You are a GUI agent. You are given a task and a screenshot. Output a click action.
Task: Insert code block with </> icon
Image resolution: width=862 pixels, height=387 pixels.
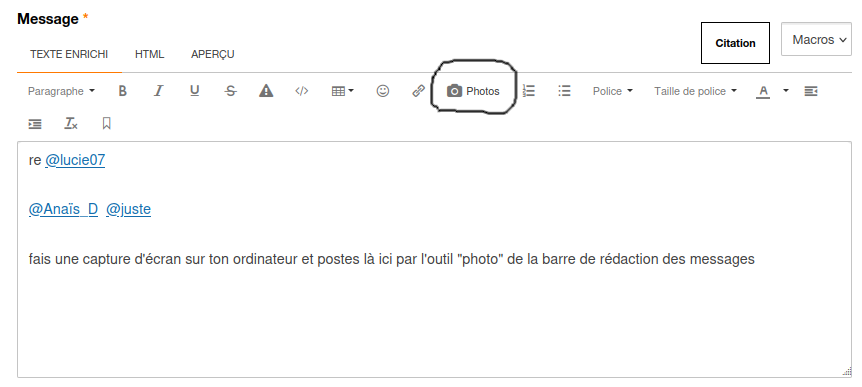302,91
